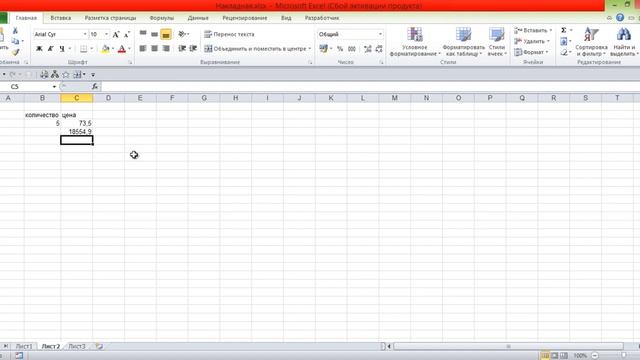Open Условное форматирование menu
Image resolution: width=640 pixels, height=360 pixels.
tap(415, 42)
